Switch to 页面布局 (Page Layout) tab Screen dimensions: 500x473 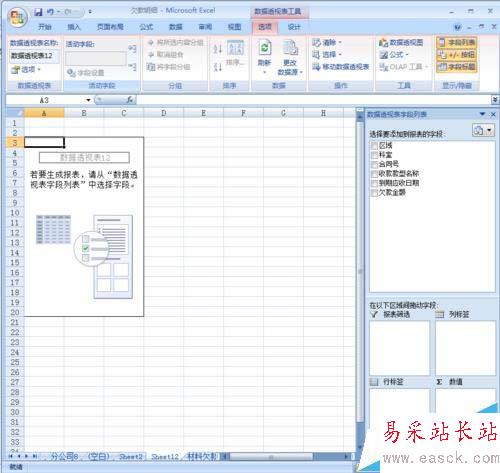pyautogui.click(x=110, y=27)
